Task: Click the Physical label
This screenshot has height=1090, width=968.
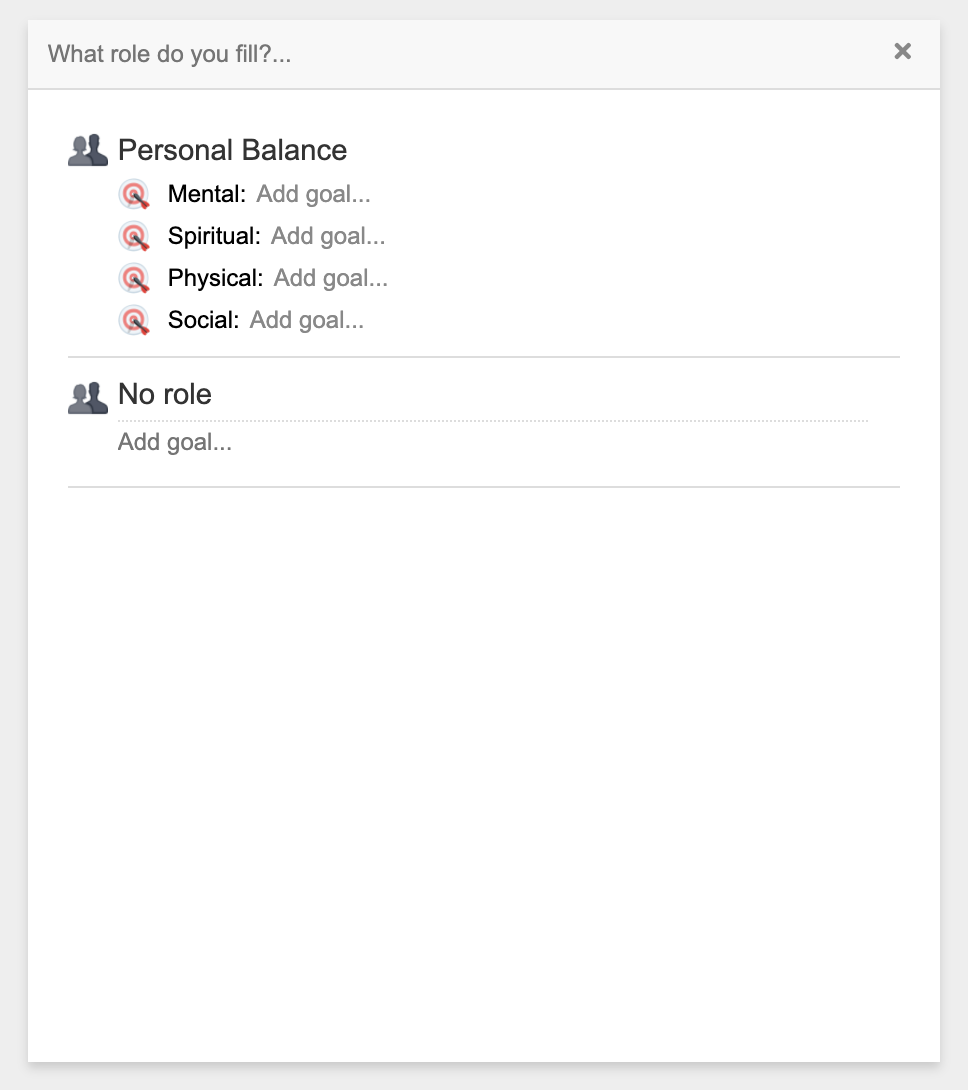Action: tap(216, 278)
